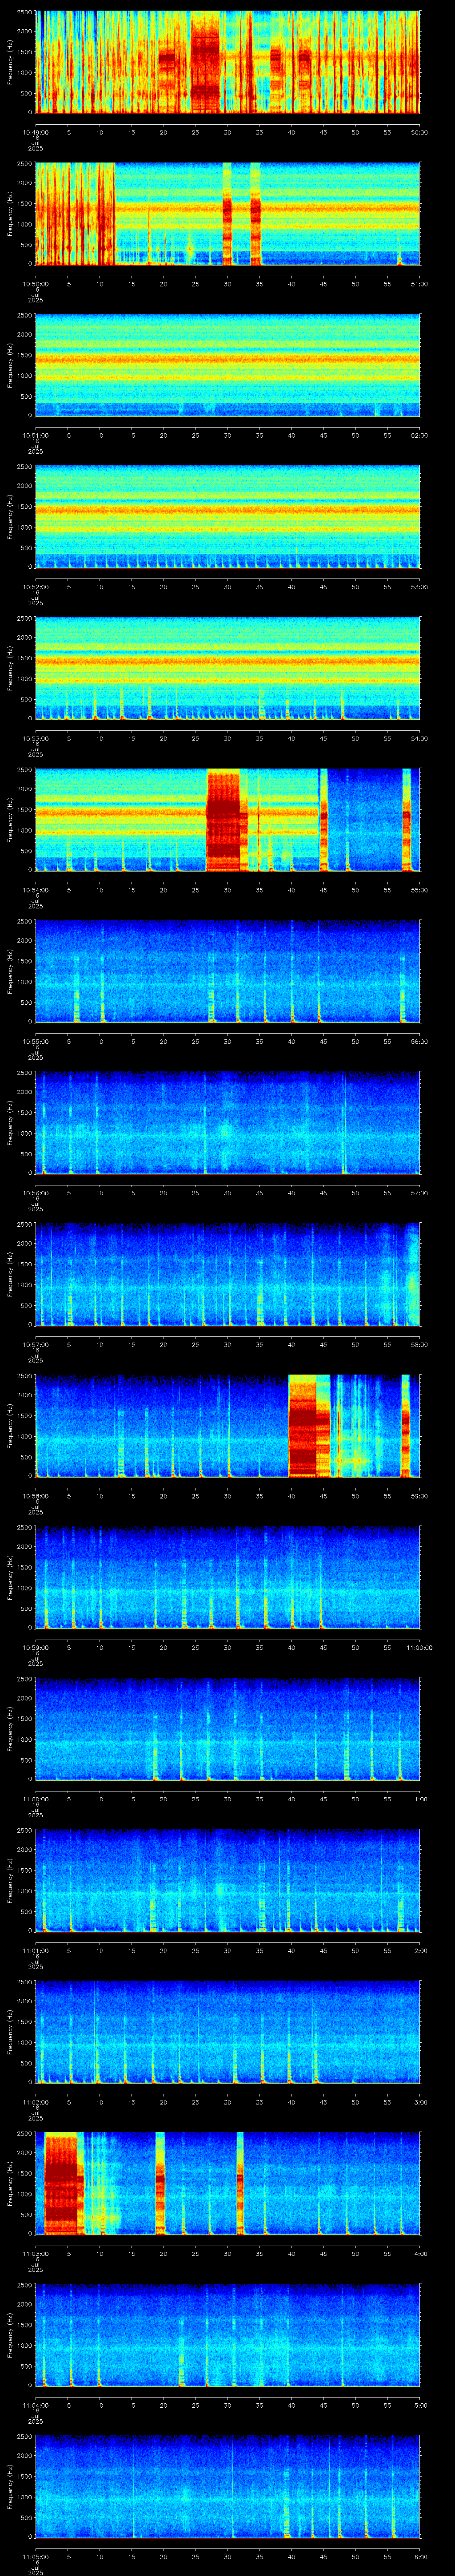Select the '10:54:00' start time label
Screen dimensions: 455x2576
(x=35, y=890)
